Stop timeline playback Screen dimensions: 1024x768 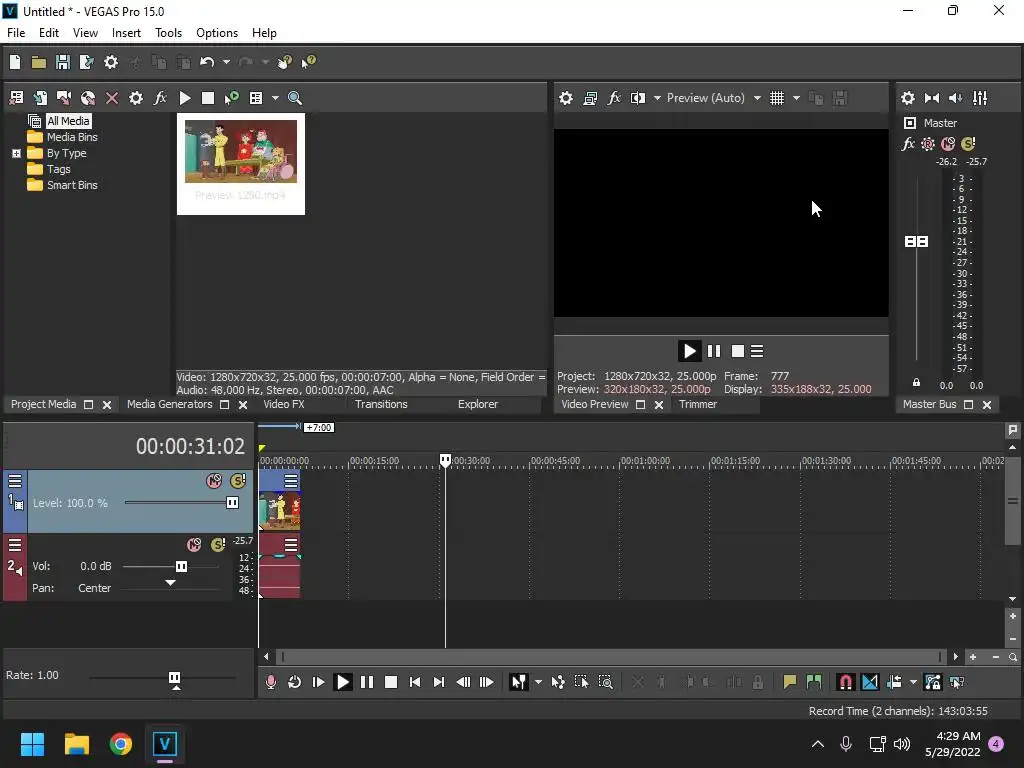coord(391,682)
